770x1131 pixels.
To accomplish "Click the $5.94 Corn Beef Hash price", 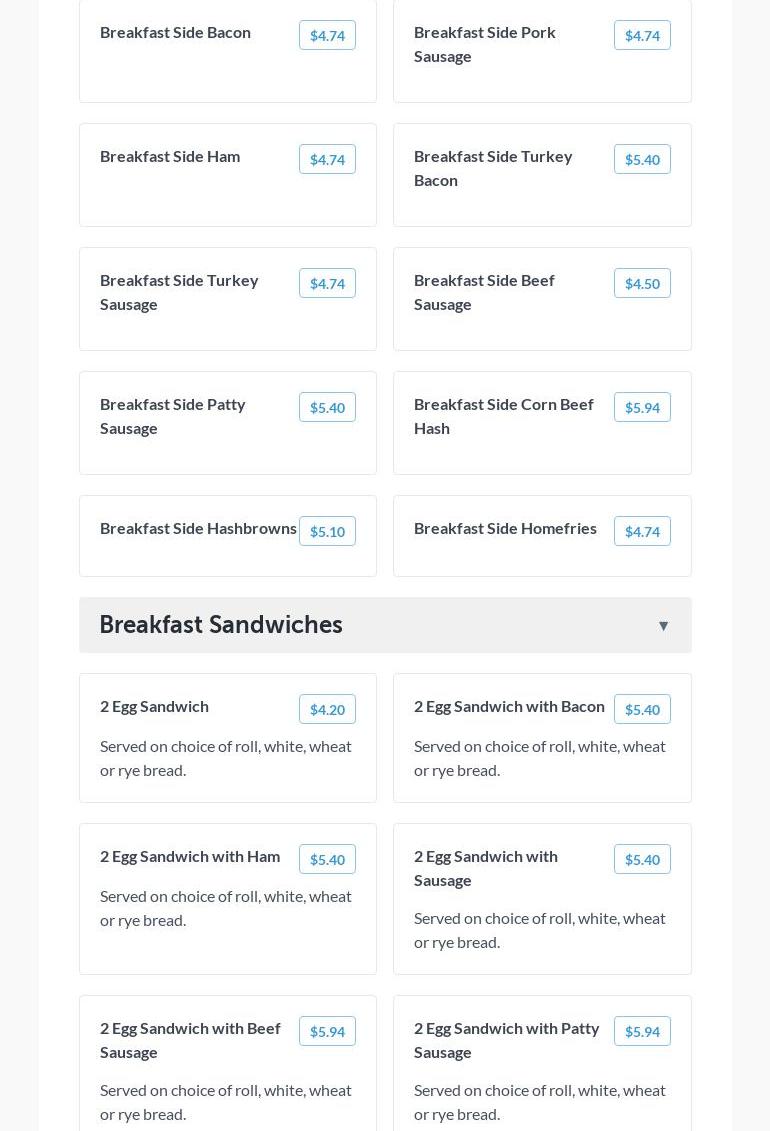I will point(642,408).
